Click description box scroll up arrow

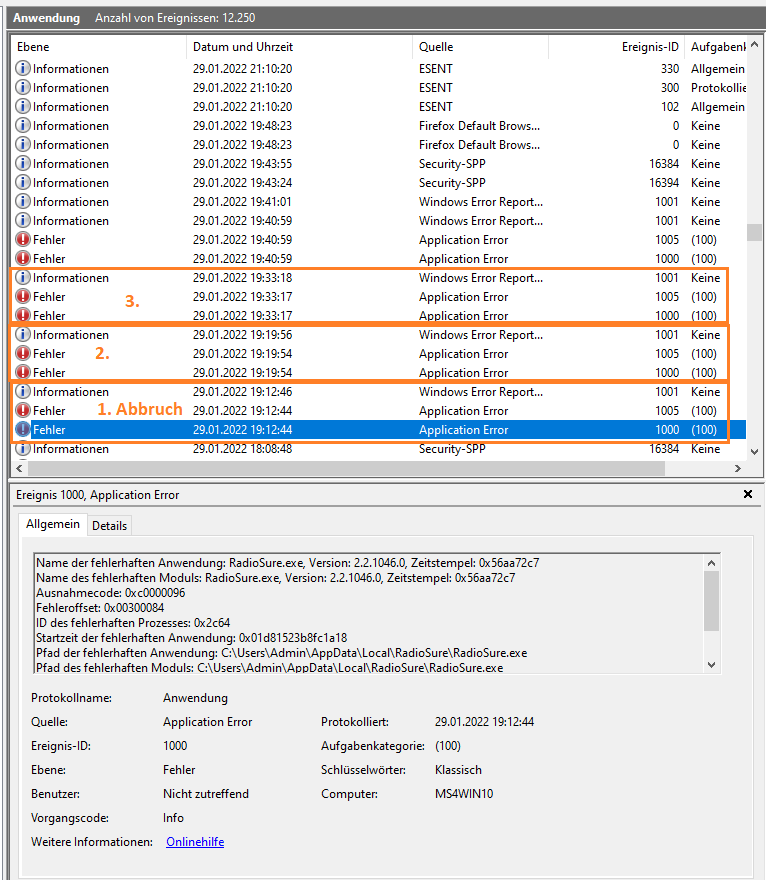coord(712,563)
